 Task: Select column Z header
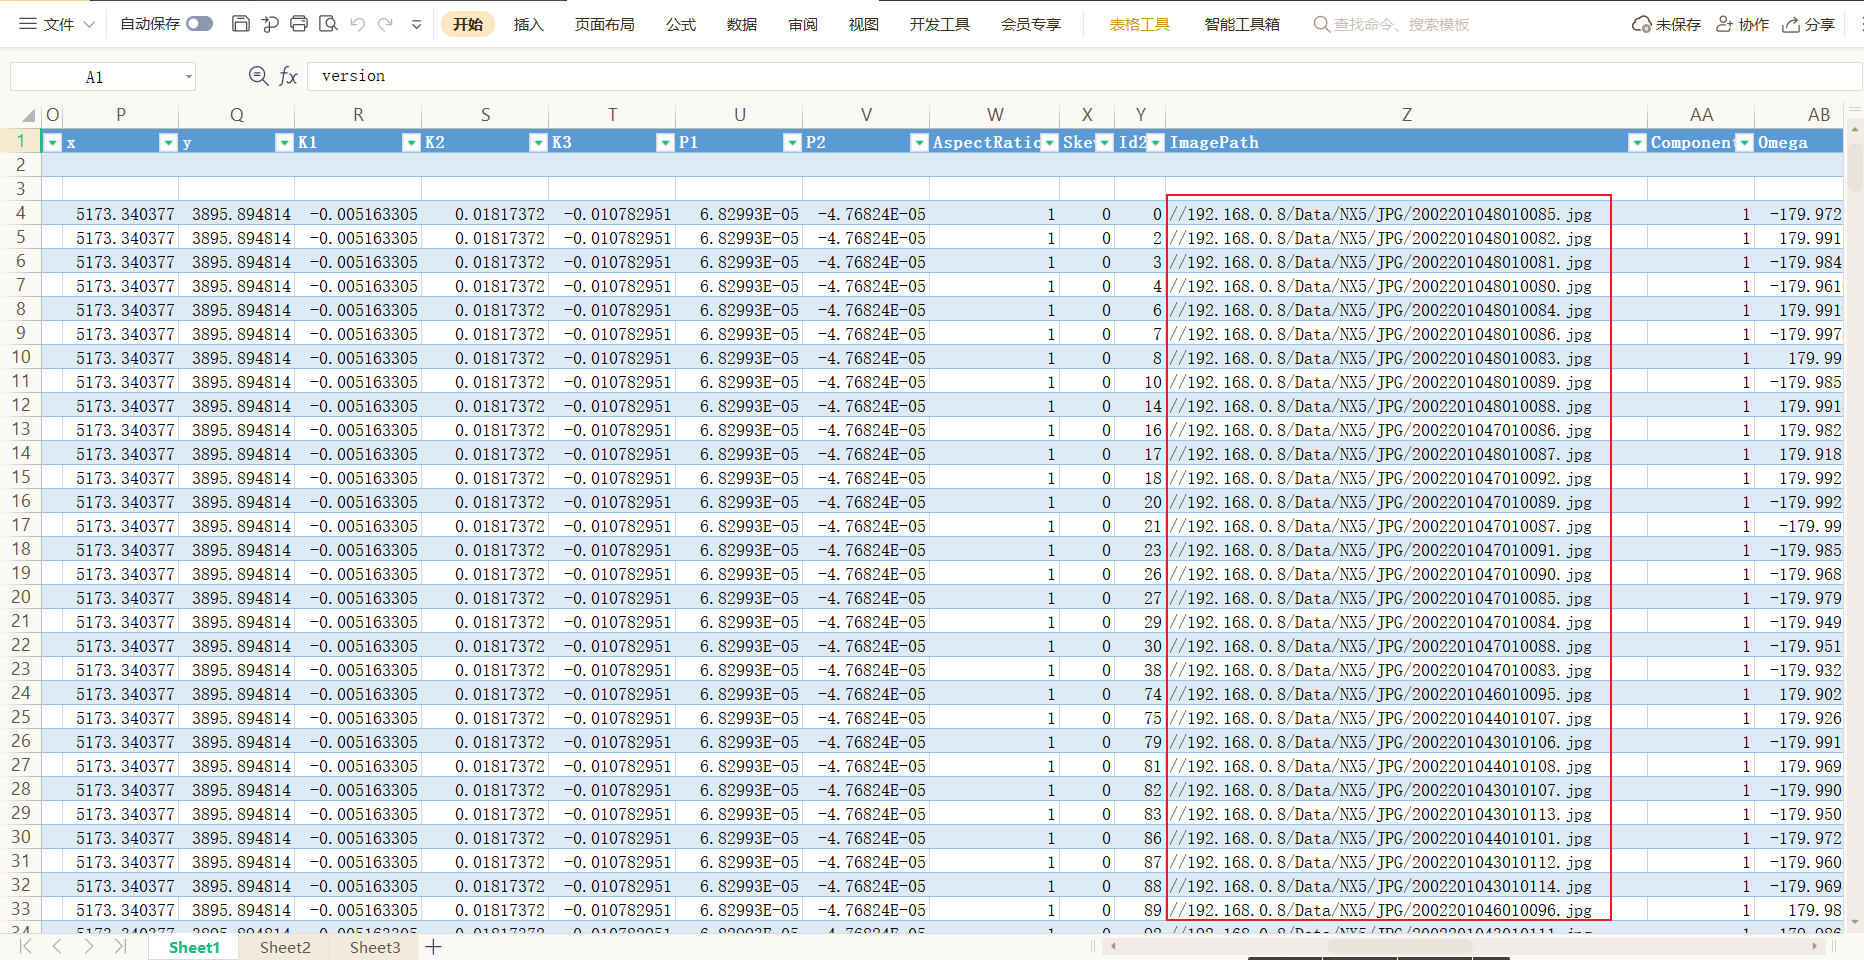coord(1406,115)
